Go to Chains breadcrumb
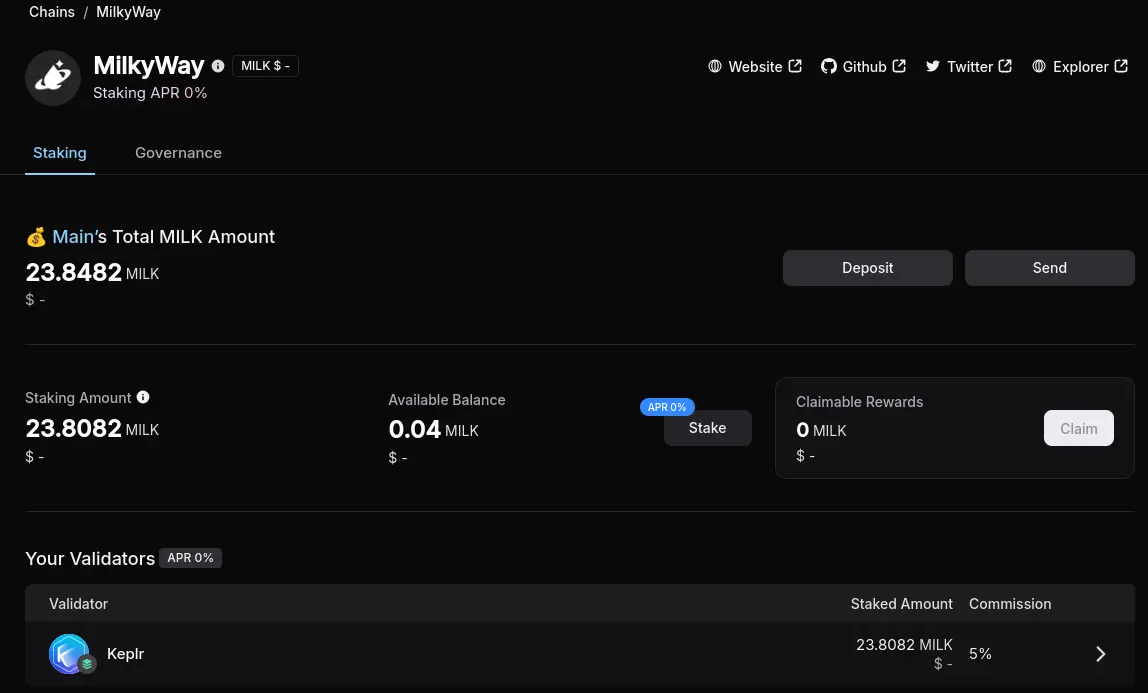Image resolution: width=1148 pixels, height=693 pixels. (52, 12)
